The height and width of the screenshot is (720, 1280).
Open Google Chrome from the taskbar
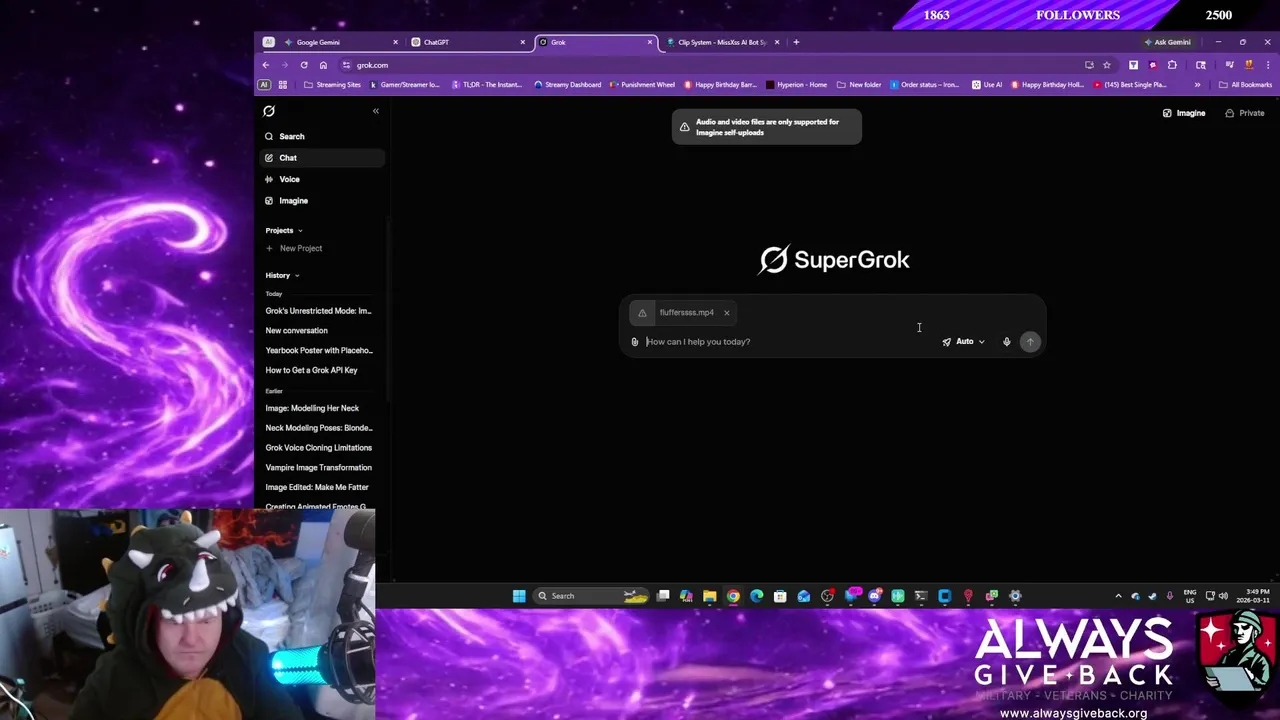pyautogui.click(x=733, y=597)
